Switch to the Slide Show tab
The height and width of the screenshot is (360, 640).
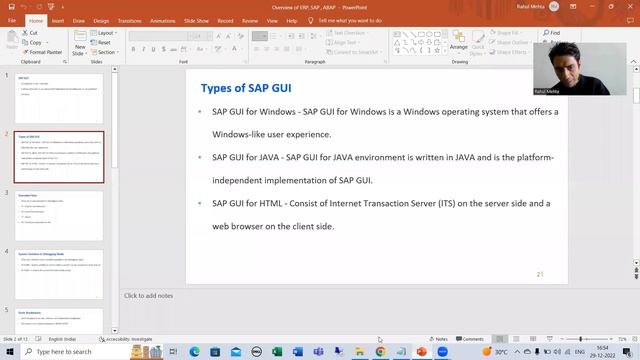(196, 20)
